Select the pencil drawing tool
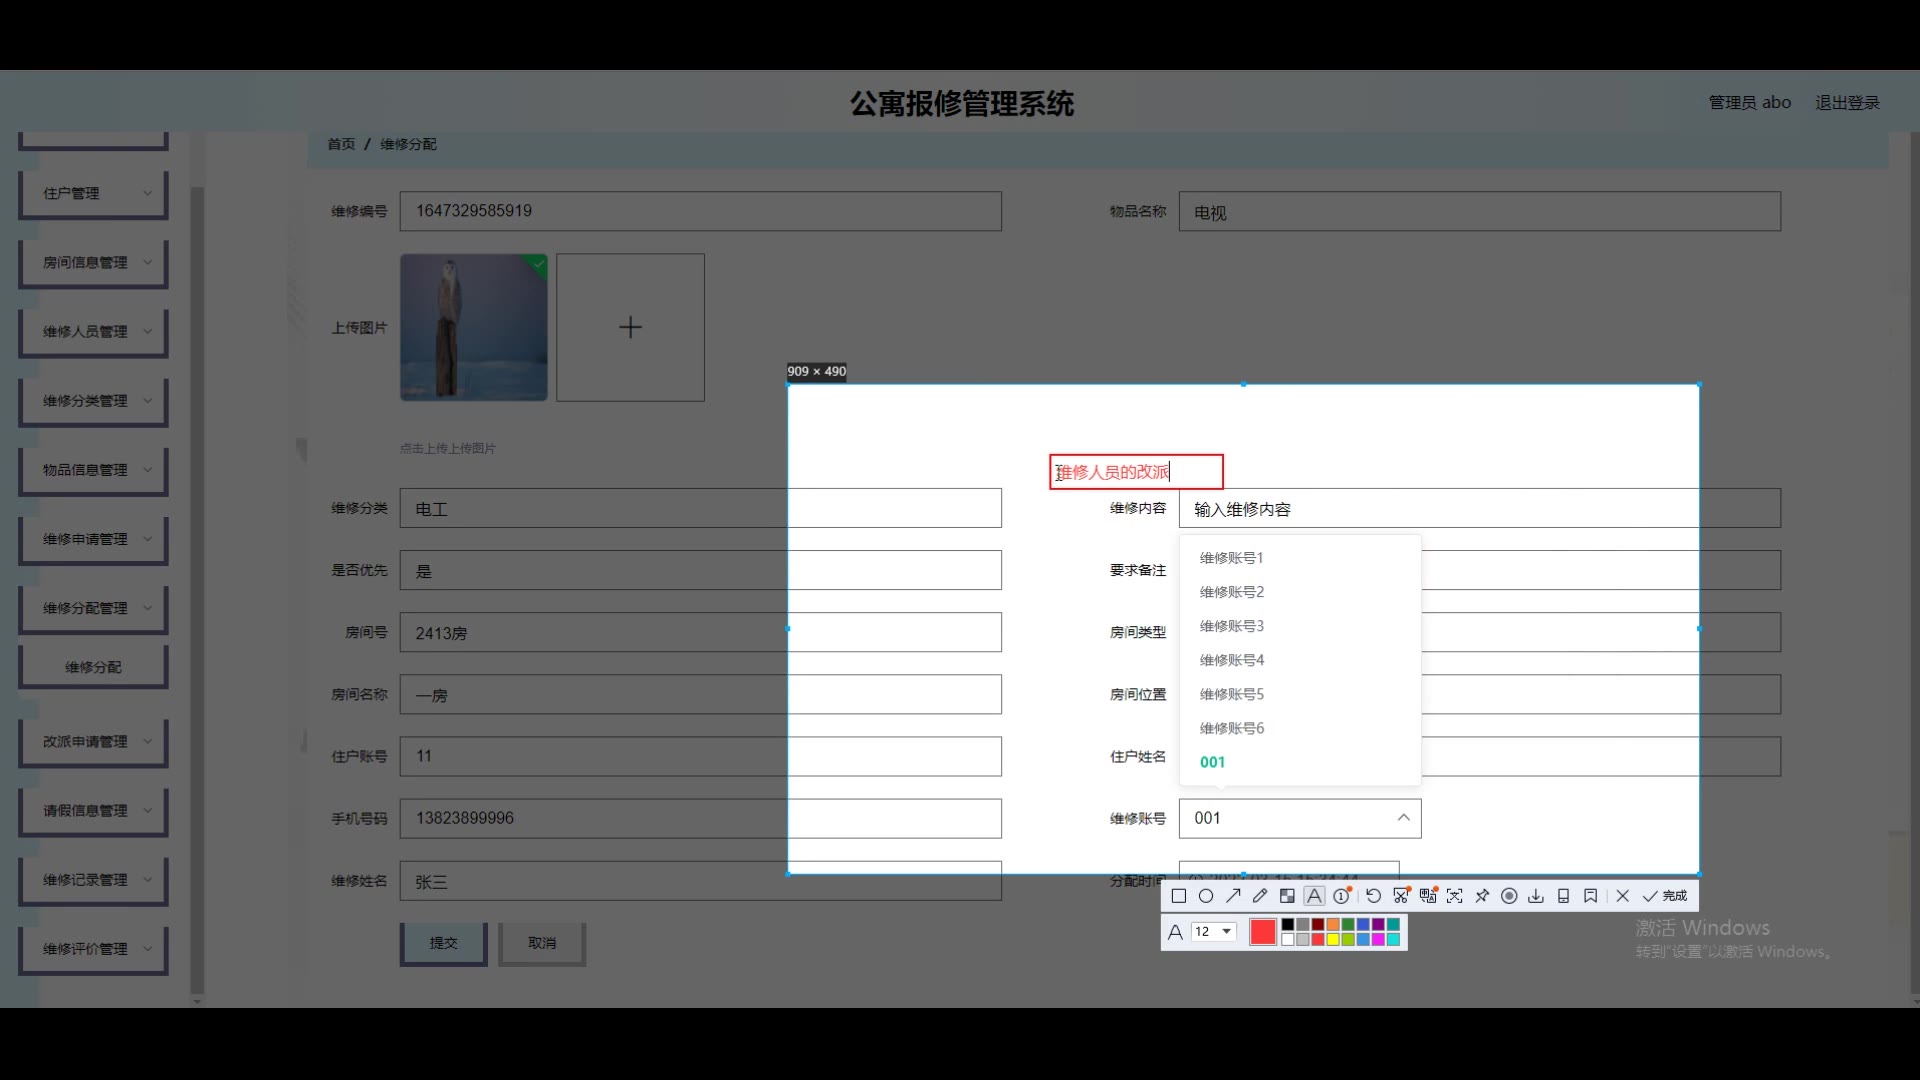The height and width of the screenshot is (1080, 1920). click(x=1260, y=896)
